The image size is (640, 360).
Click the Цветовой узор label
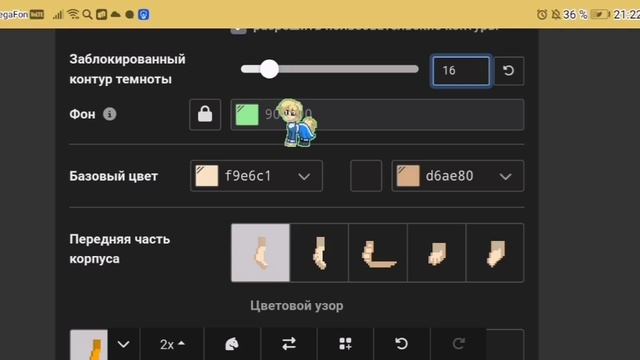click(x=297, y=306)
